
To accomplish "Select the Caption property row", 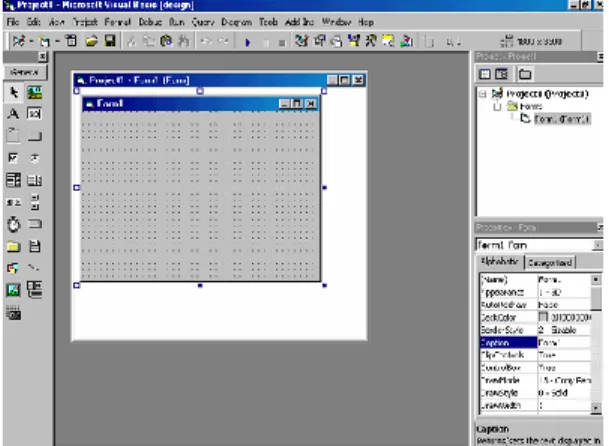I will (x=535, y=342).
